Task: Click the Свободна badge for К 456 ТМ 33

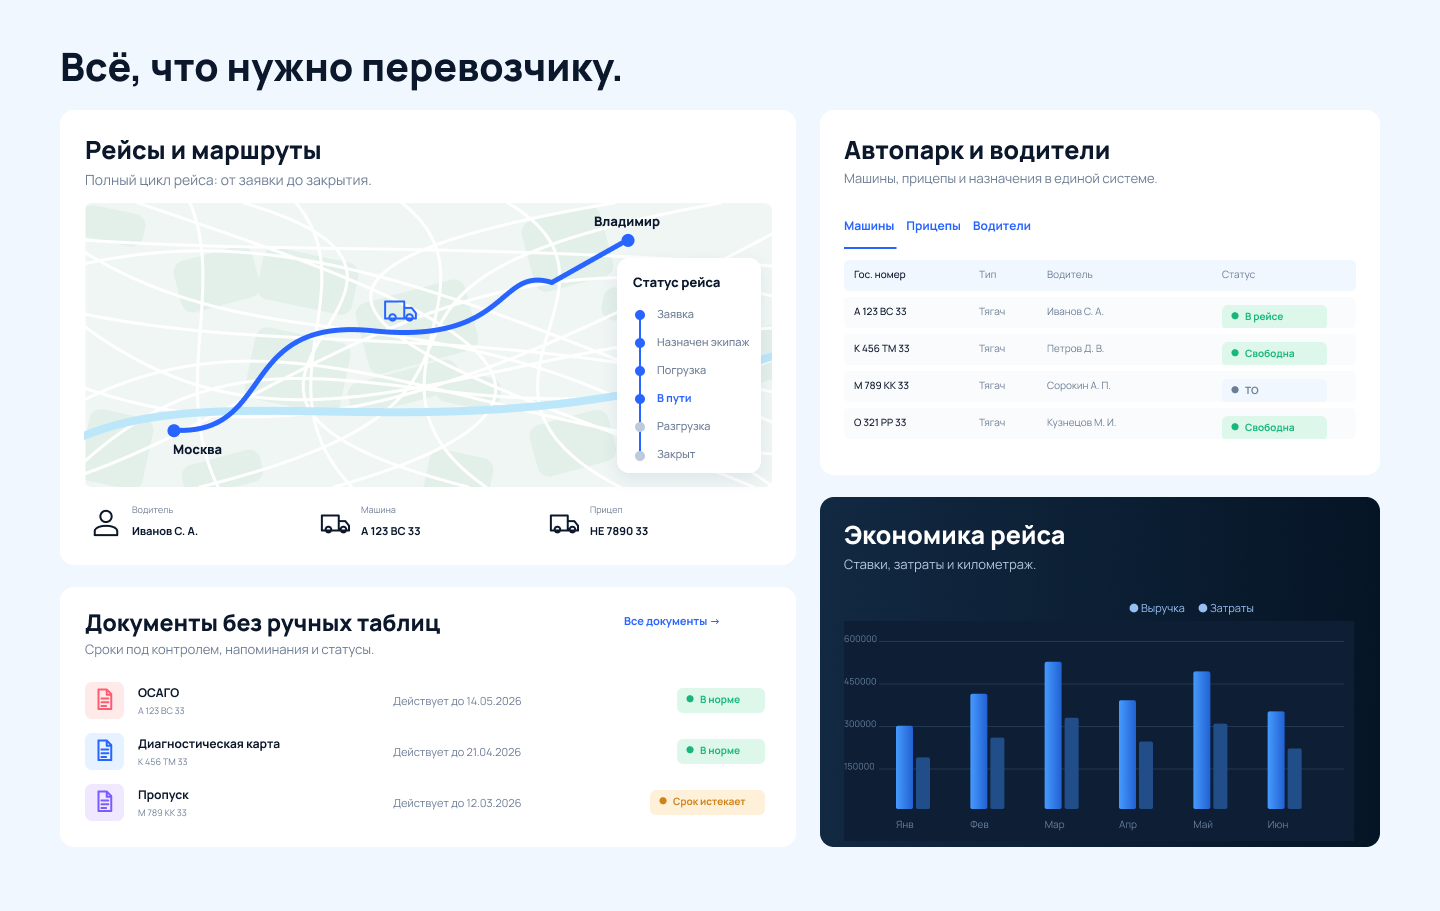Action: coord(1274,353)
